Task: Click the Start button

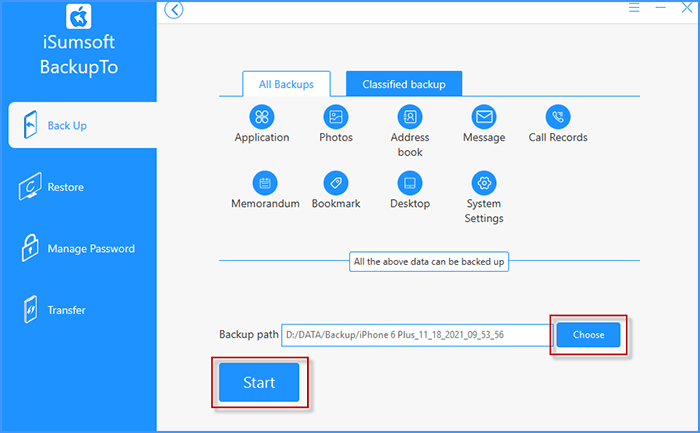Action: (259, 382)
